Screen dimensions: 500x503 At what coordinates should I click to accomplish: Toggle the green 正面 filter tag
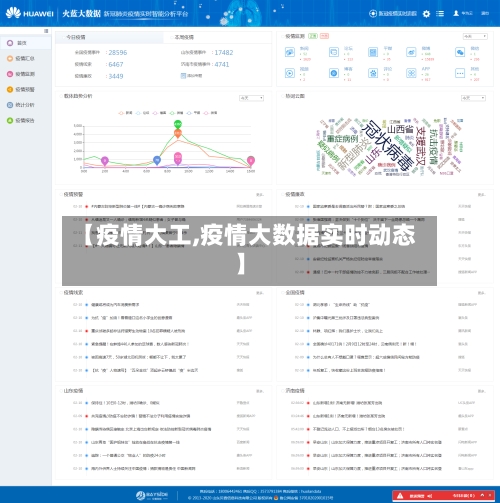click(x=313, y=36)
